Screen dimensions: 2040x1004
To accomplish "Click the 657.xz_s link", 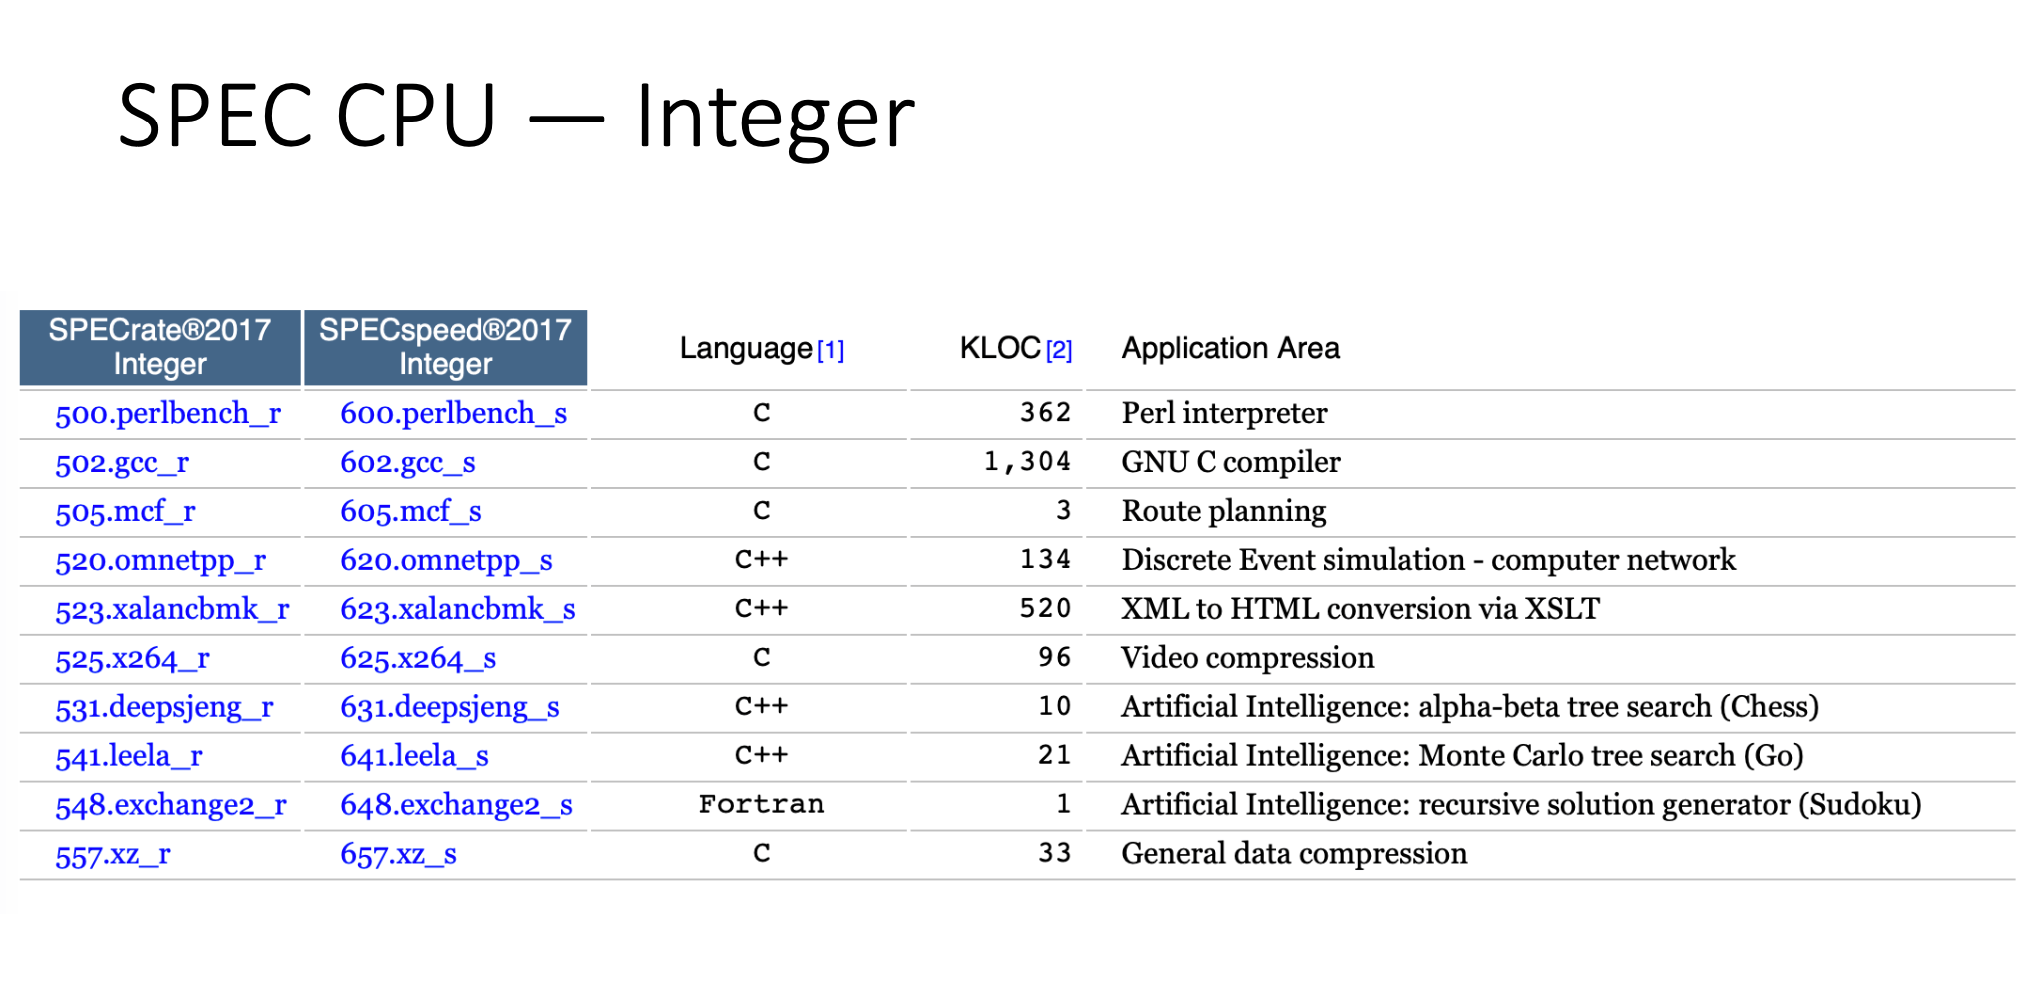I will (398, 855).
